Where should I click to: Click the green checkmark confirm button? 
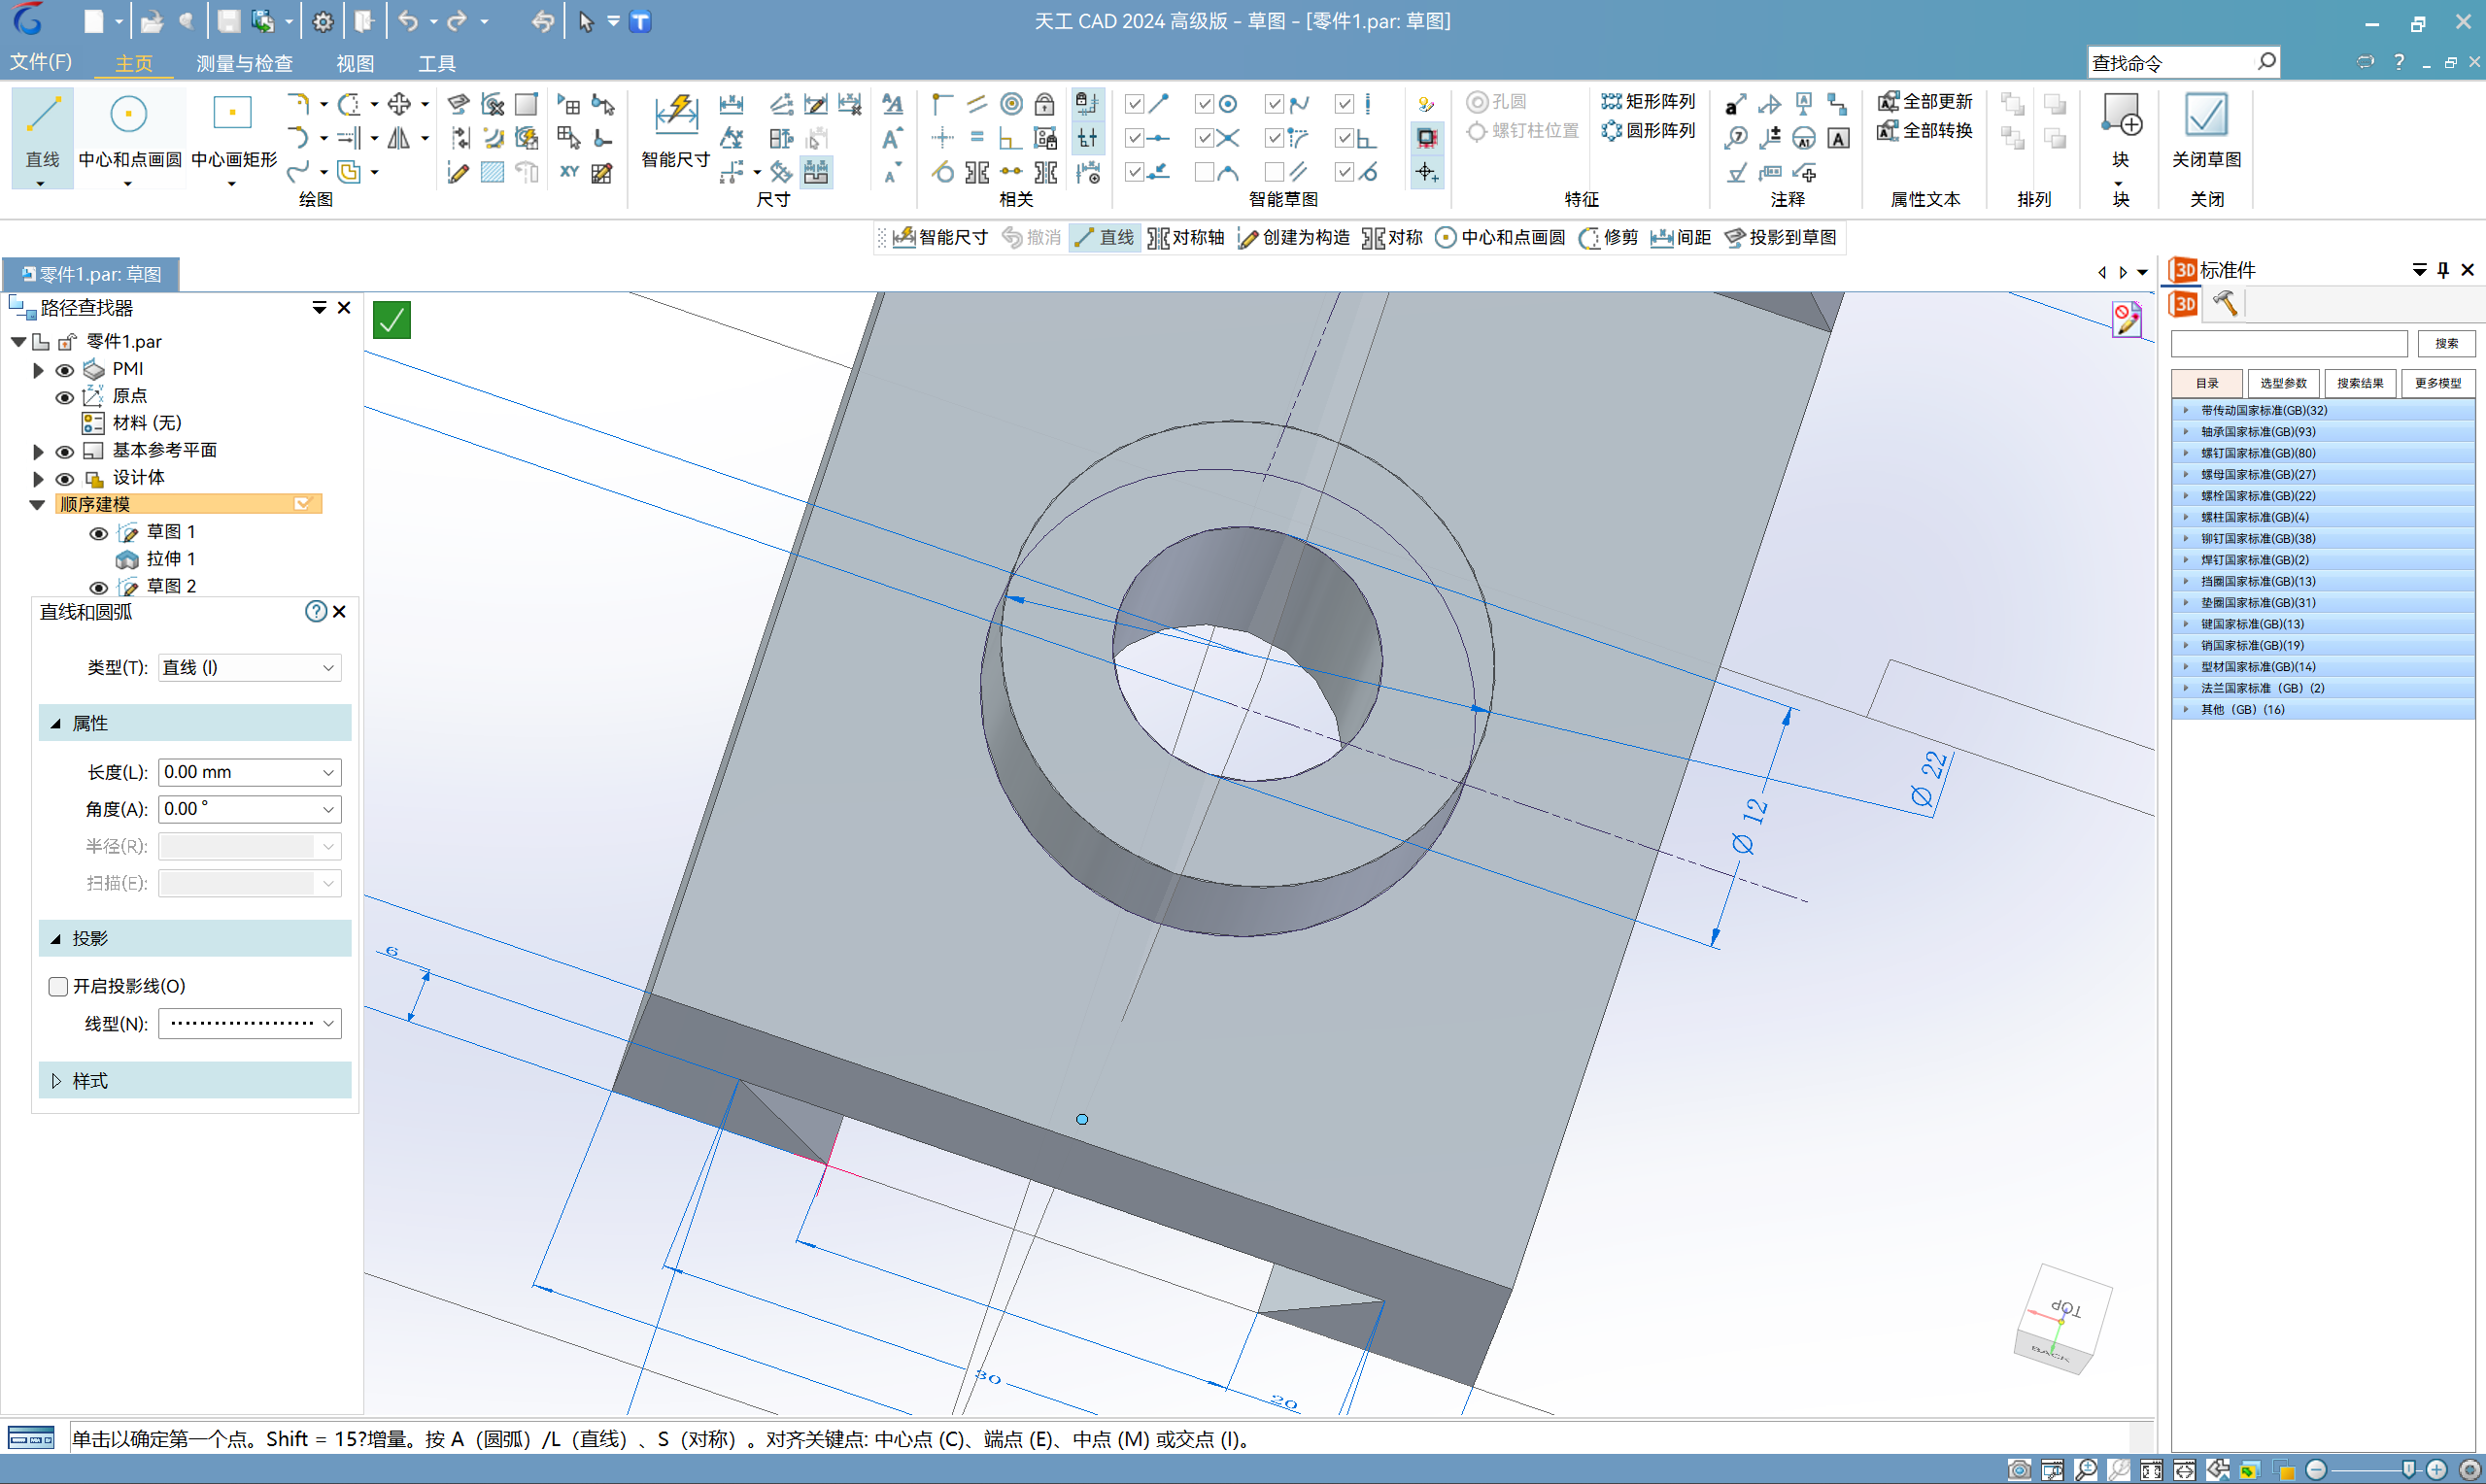[392, 320]
